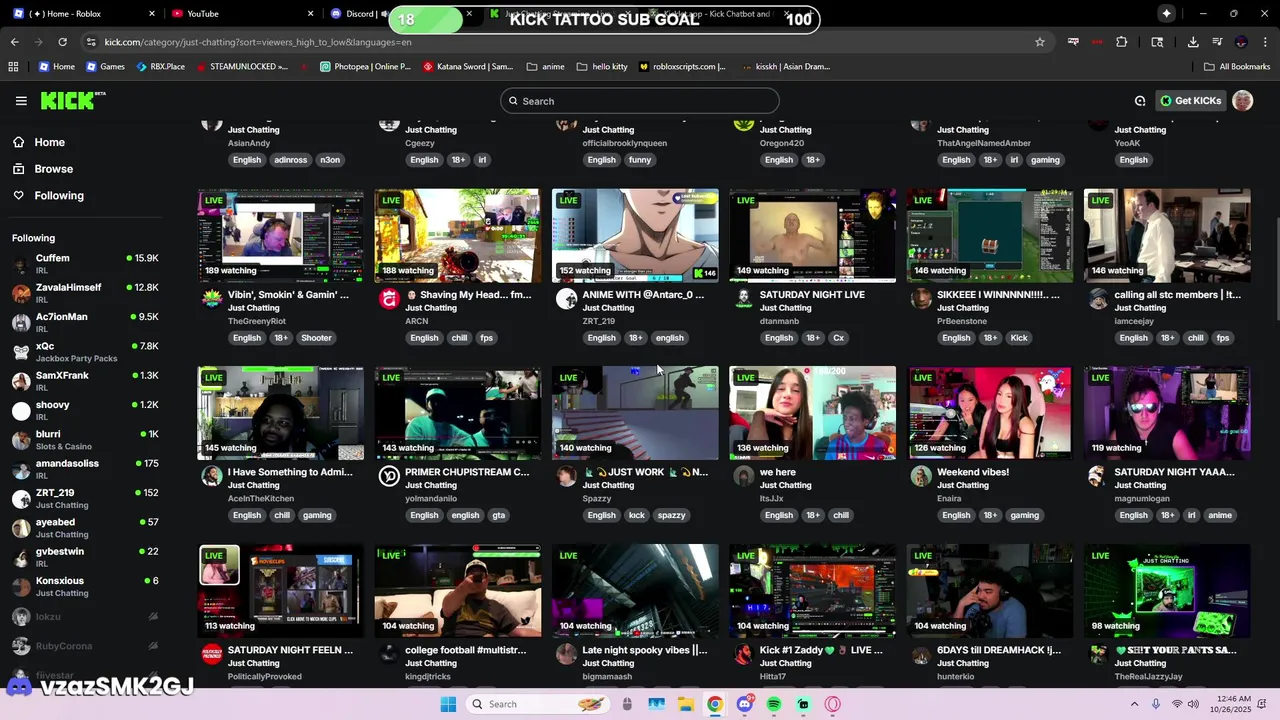Open the RBX.Place bookmark
This screenshot has height=720, width=1280.
[159, 67]
